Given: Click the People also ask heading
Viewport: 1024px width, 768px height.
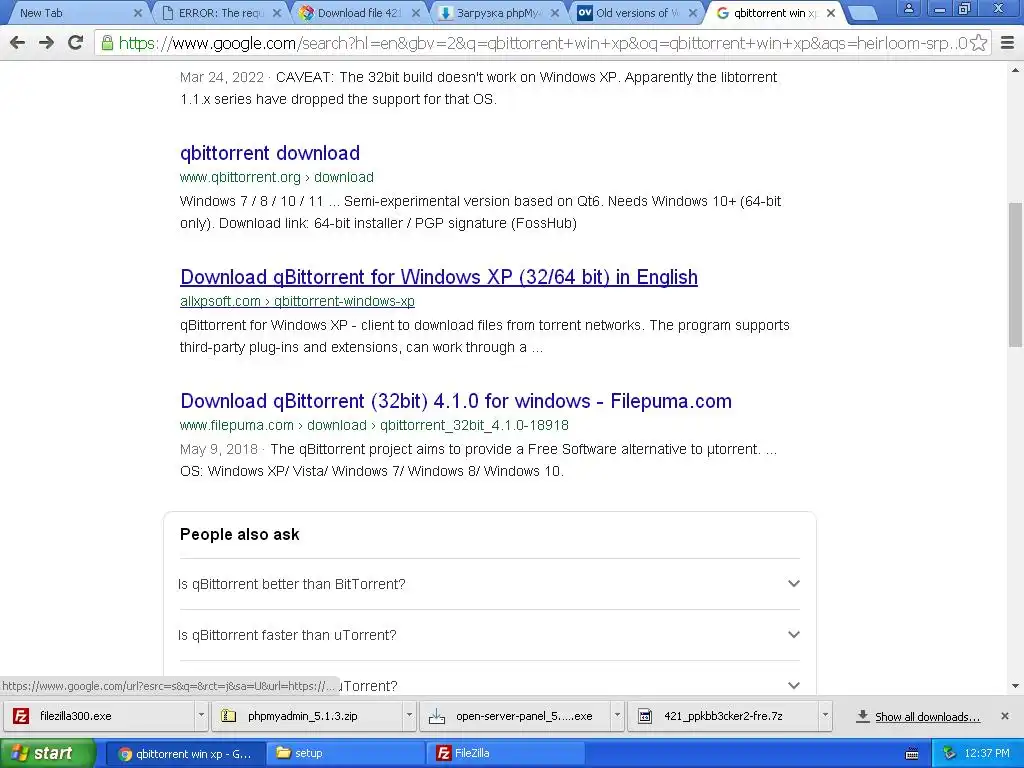Looking at the screenshot, I should (240, 534).
